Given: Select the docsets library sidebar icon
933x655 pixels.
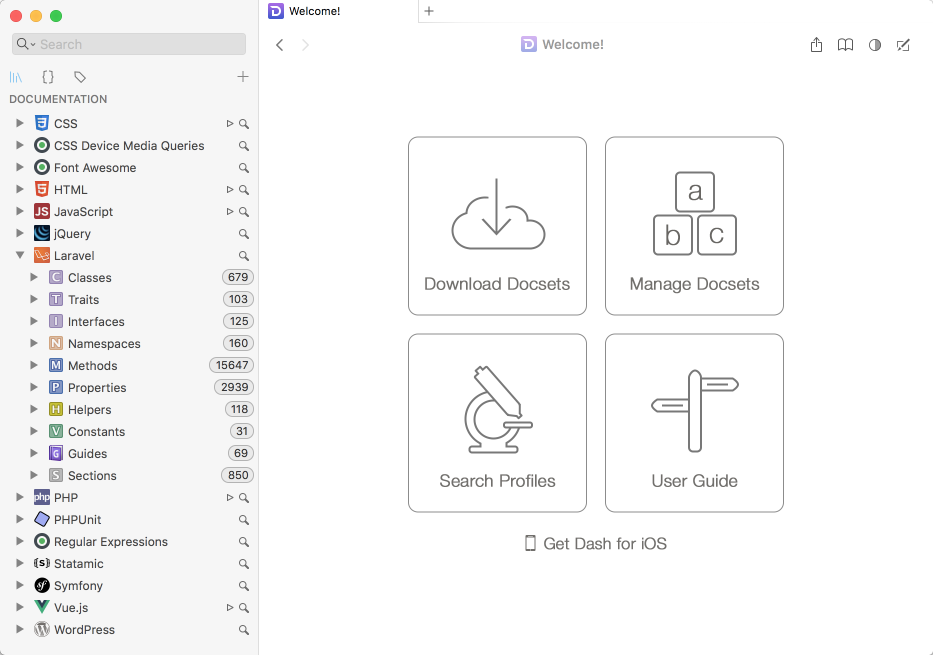Looking at the screenshot, I should point(16,77).
